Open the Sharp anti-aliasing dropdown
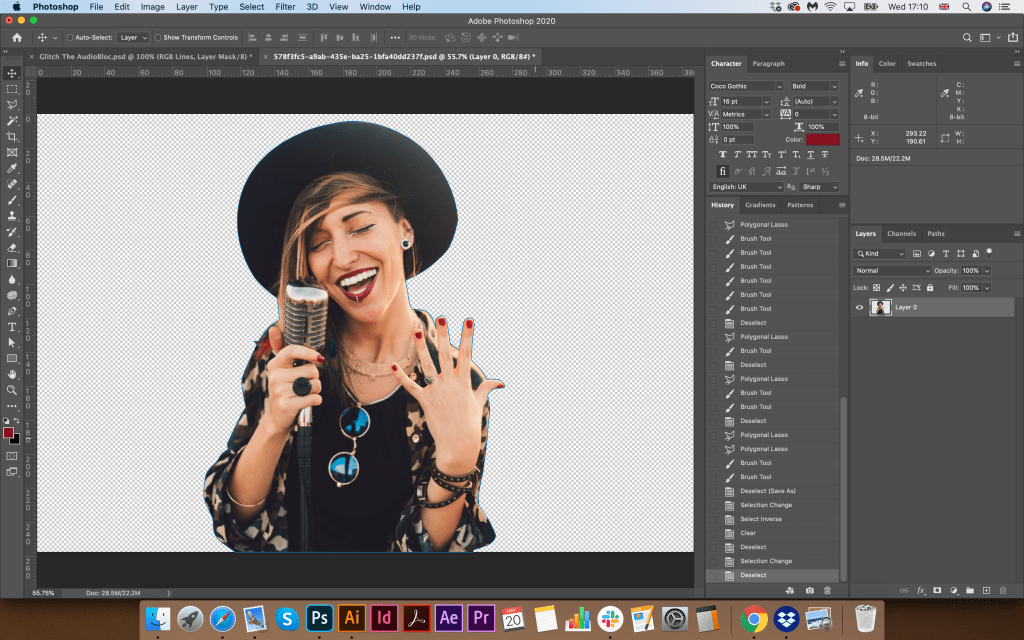Image resolution: width=1024 pixels, height=640 pixels. pyautogui.click(x=819, y=187)
